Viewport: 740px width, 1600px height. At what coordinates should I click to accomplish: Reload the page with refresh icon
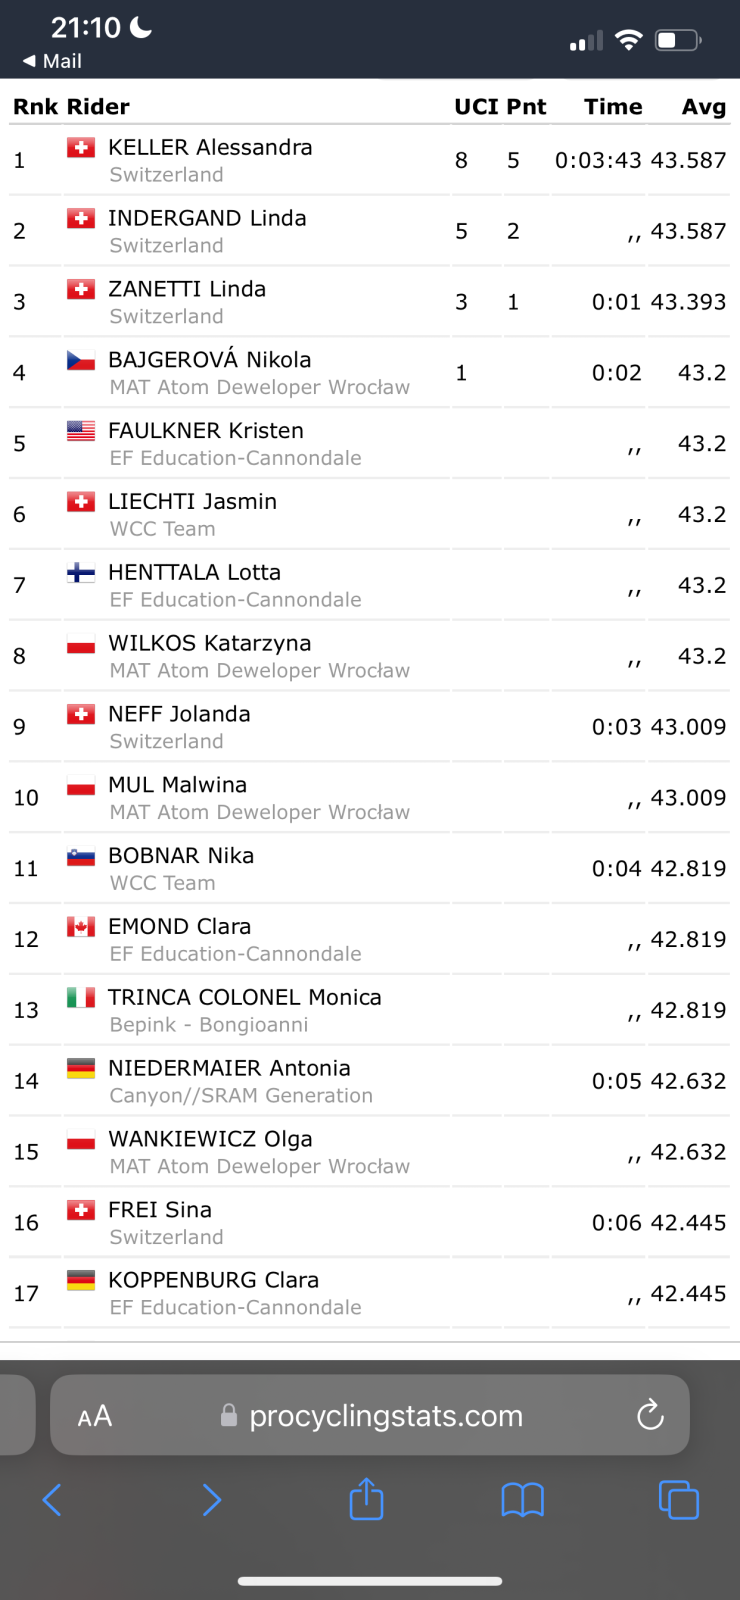pyautogui.click(x=650, y=1414)
